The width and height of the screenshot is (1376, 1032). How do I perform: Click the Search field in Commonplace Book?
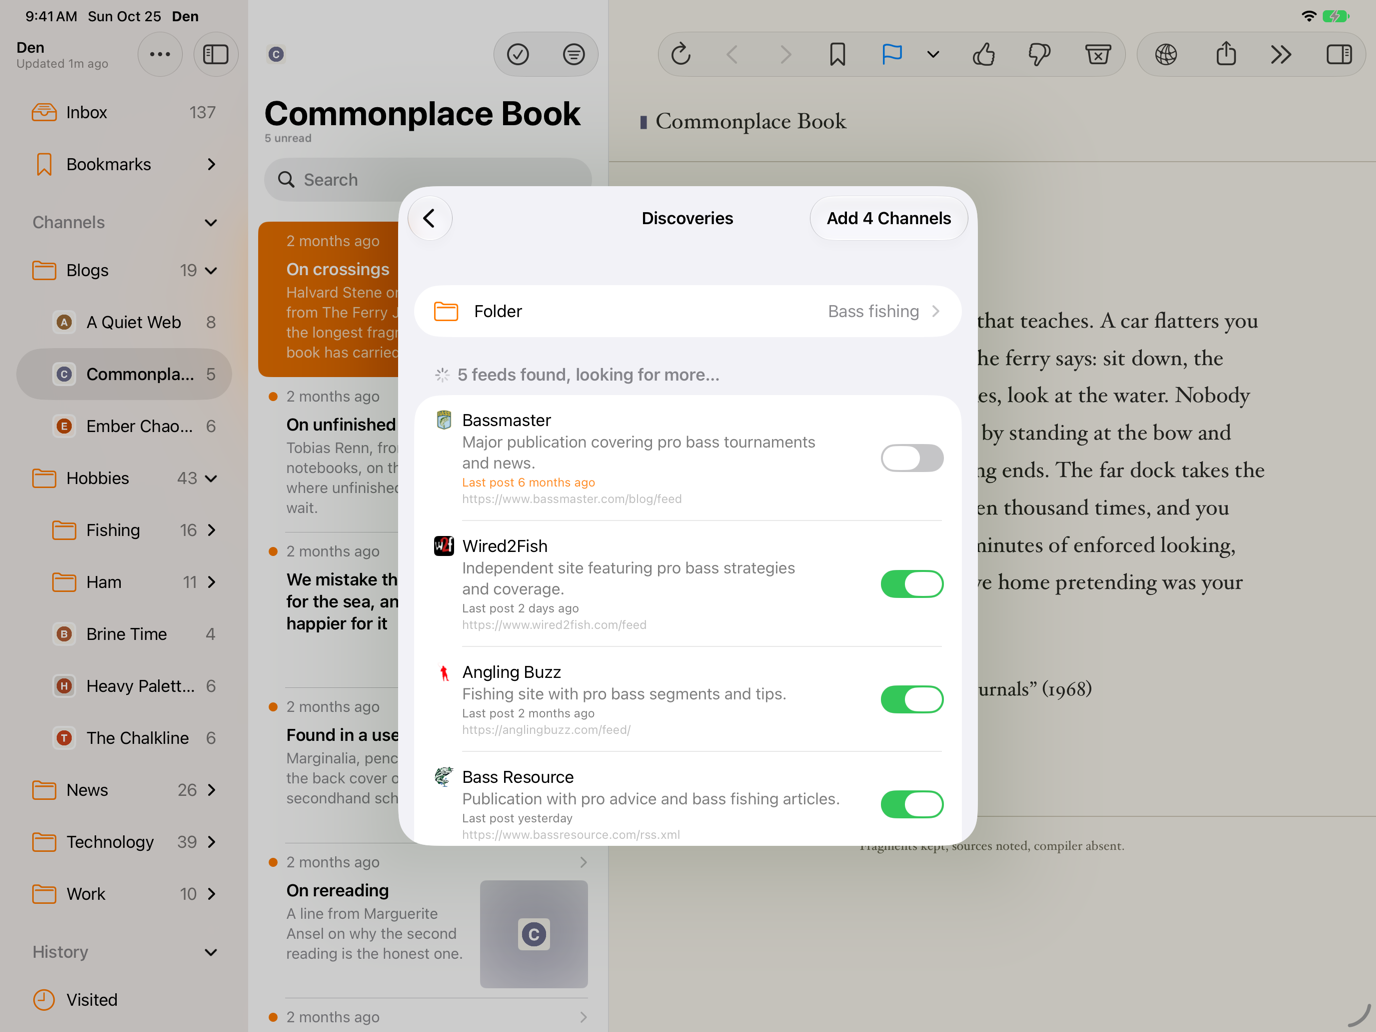(428, 180)
